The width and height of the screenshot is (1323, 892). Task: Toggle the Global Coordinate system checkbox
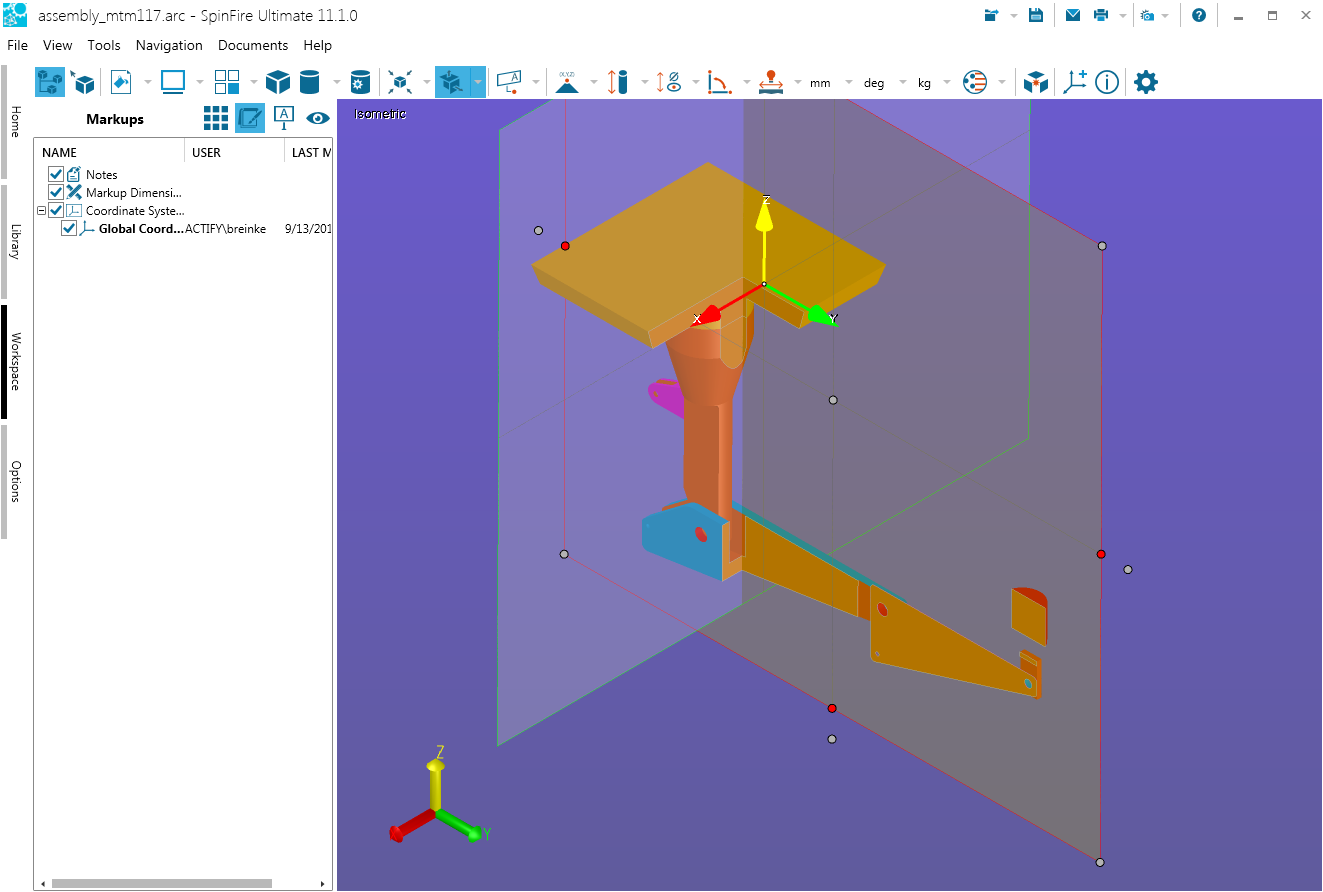(x=69, y=229)
